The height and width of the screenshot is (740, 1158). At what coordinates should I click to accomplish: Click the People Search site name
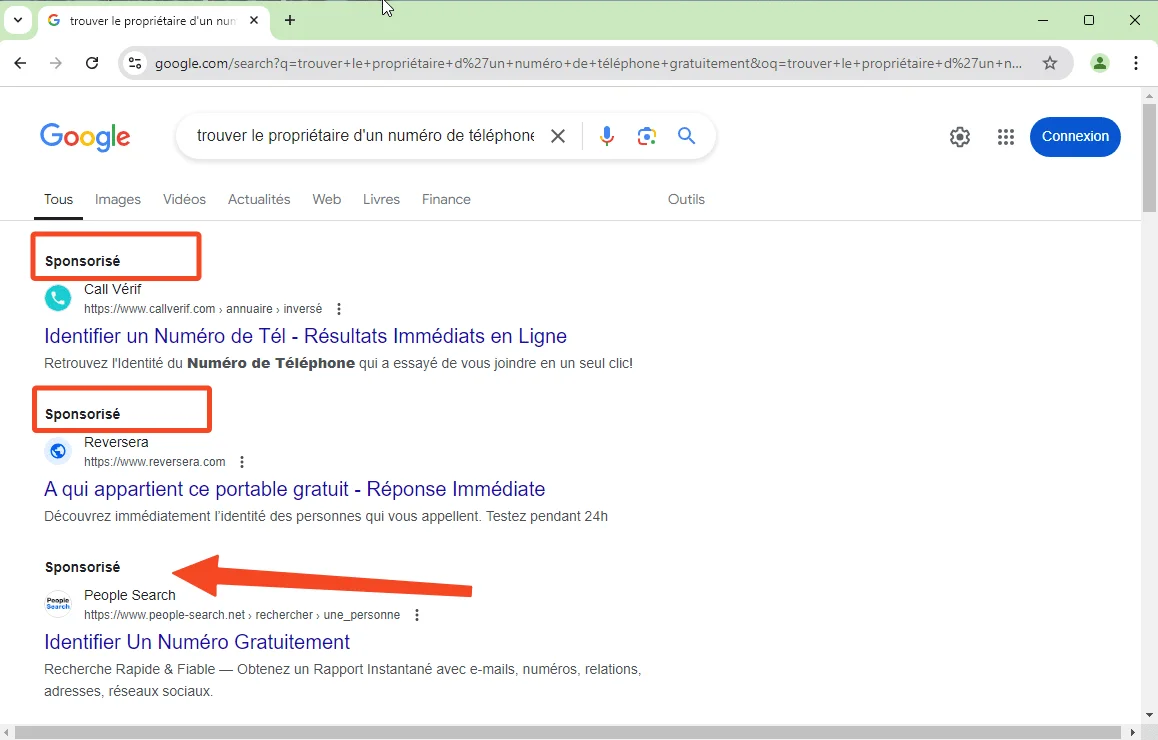(x=130, y=595)
